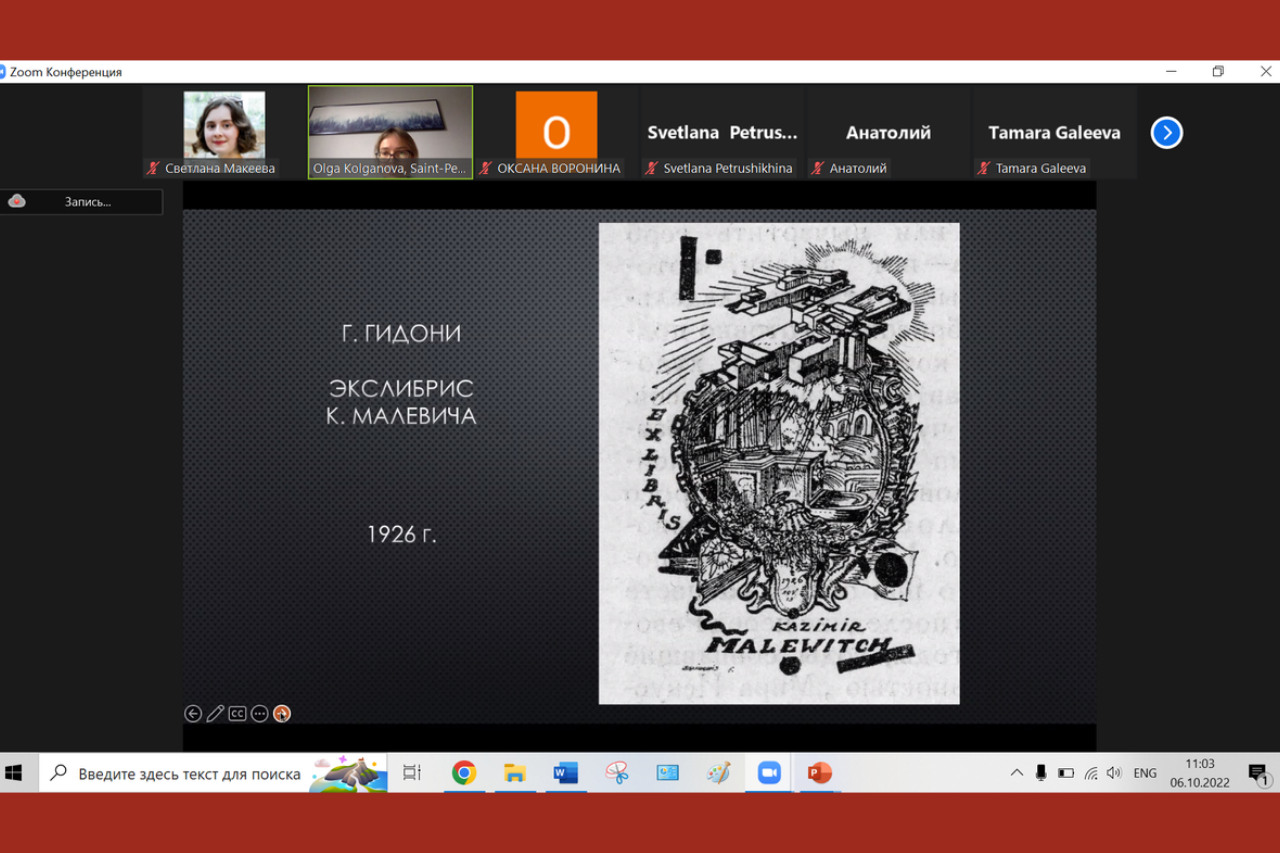Viewport: 1280px width, 853px height.
Task: Click the muted microphone icon beside Svetlana Petrushikhina
Action: pyautogui.click(x=651, y=168)
